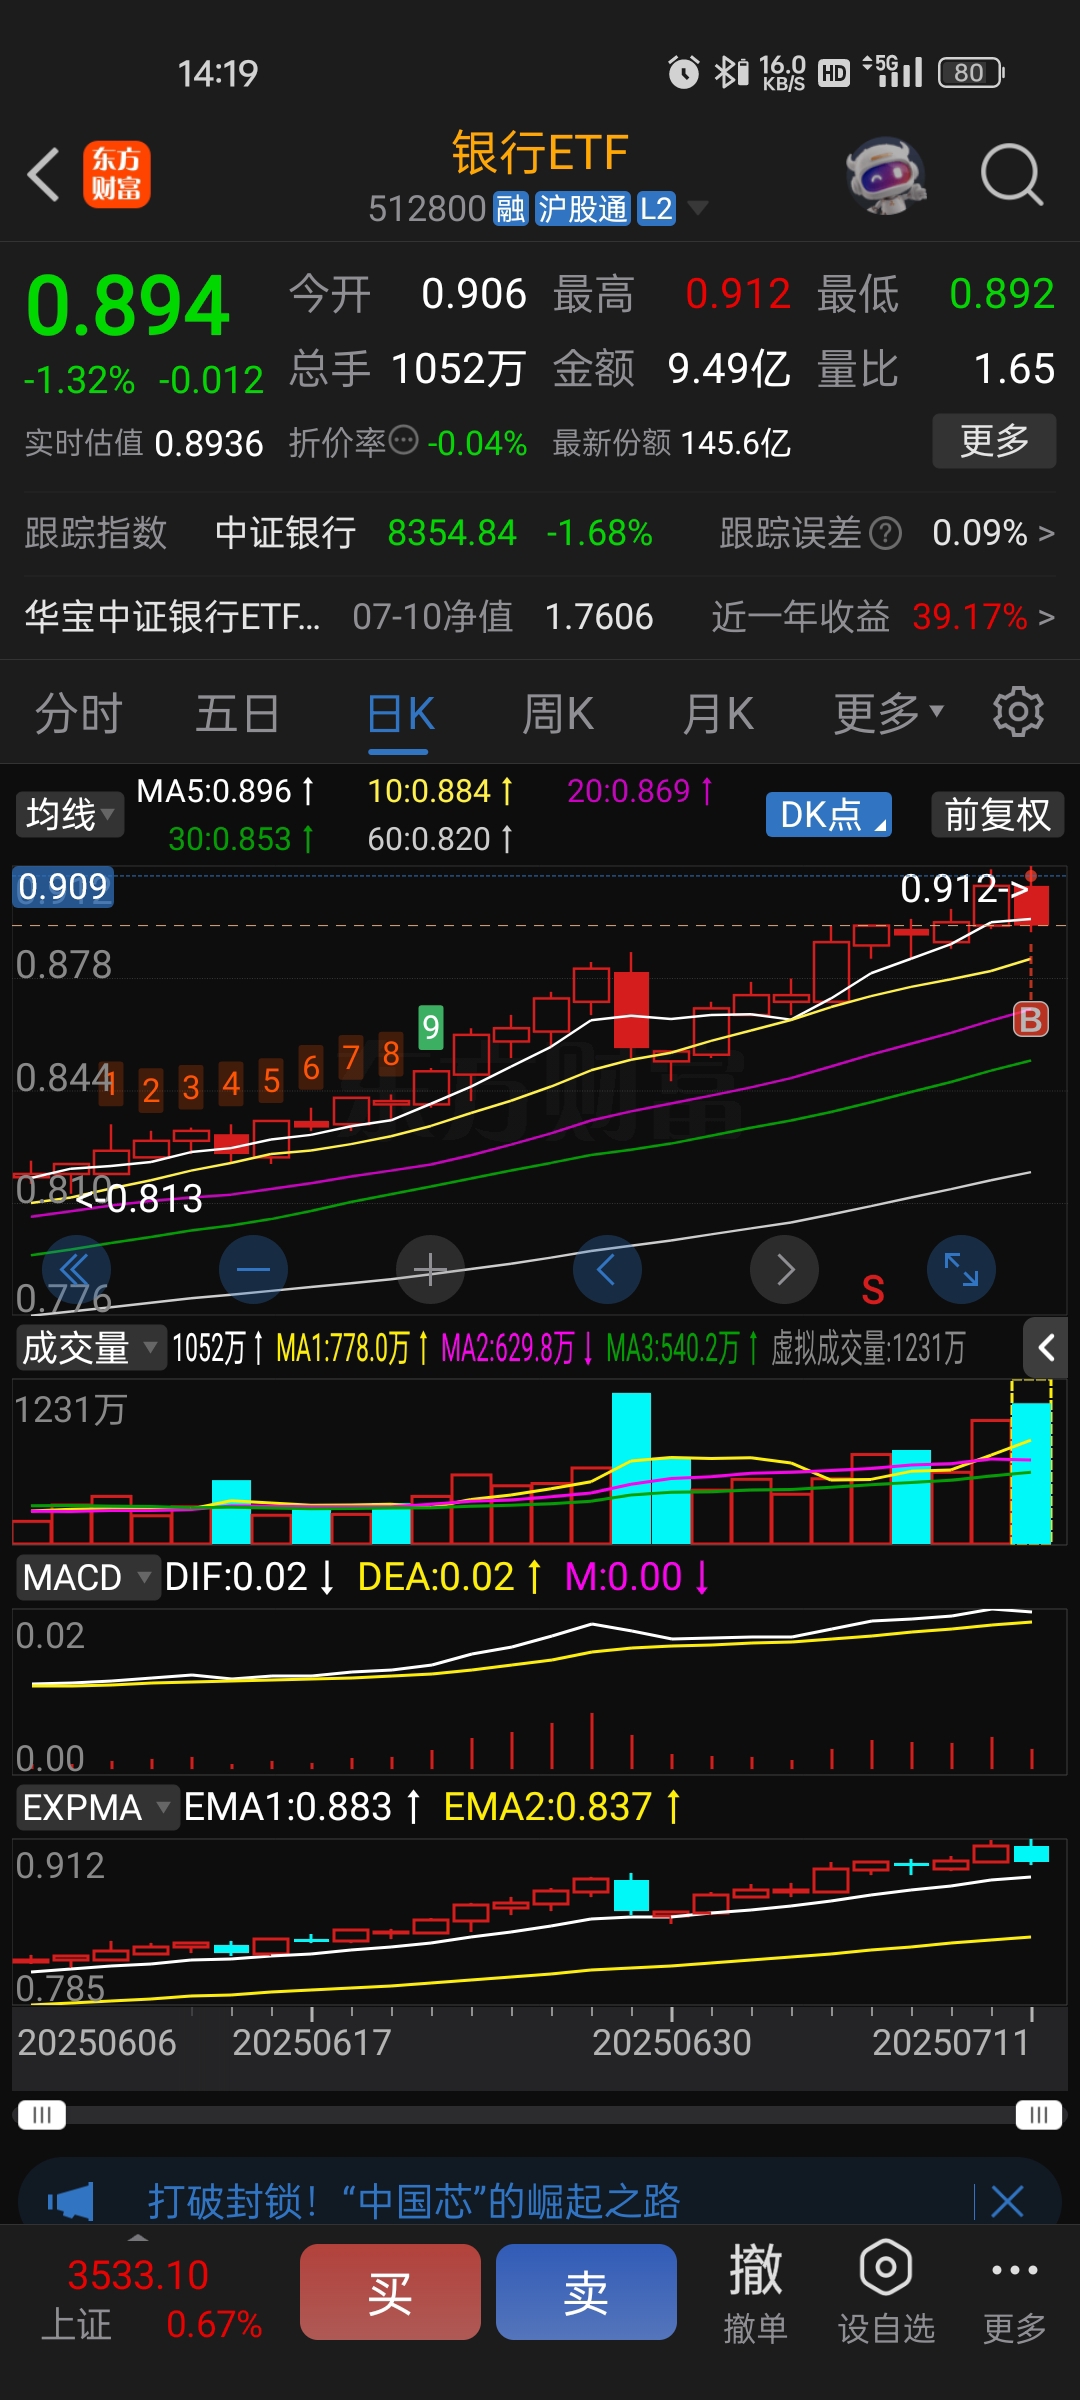This screenshot has height=2400, width=1080.
Task: Tap the red 买 buy button
Action: click(x=390, y=2292)
